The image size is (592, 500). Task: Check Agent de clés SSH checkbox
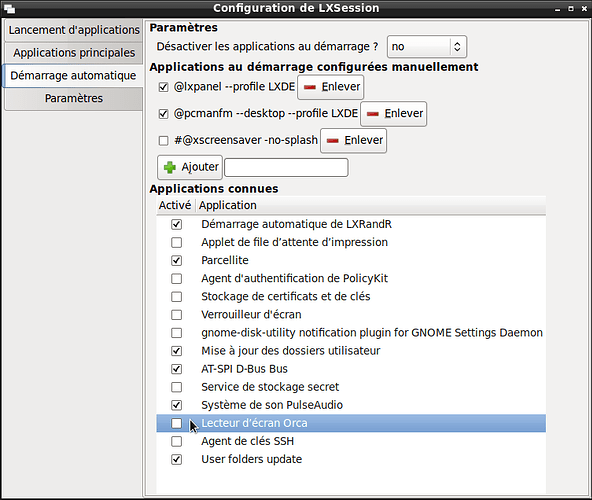click(x=176, y=441)
